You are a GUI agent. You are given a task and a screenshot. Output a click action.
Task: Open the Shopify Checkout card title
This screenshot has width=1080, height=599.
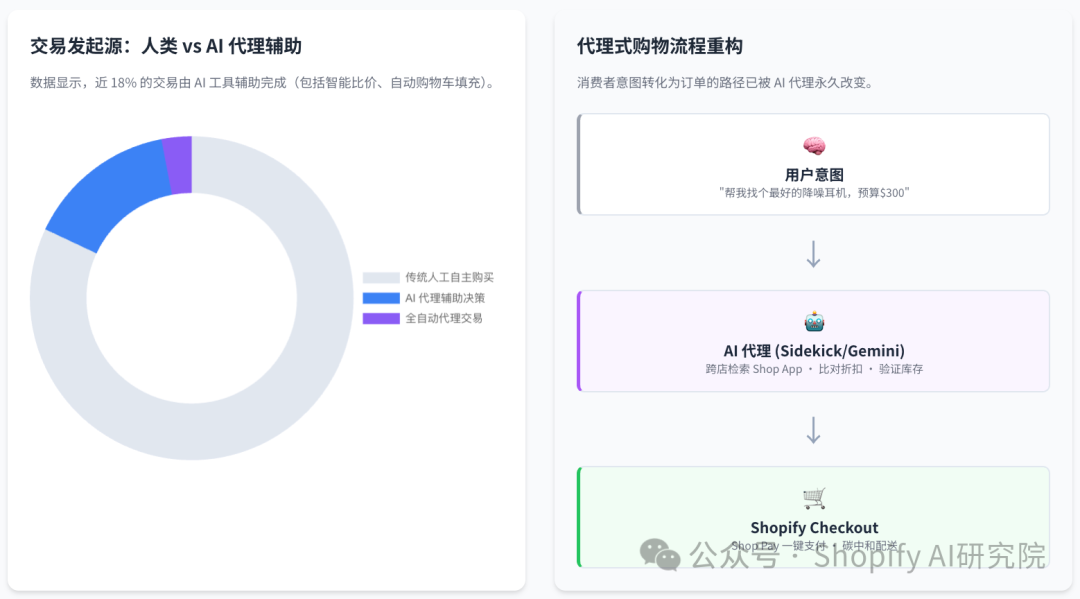(813, 527)
